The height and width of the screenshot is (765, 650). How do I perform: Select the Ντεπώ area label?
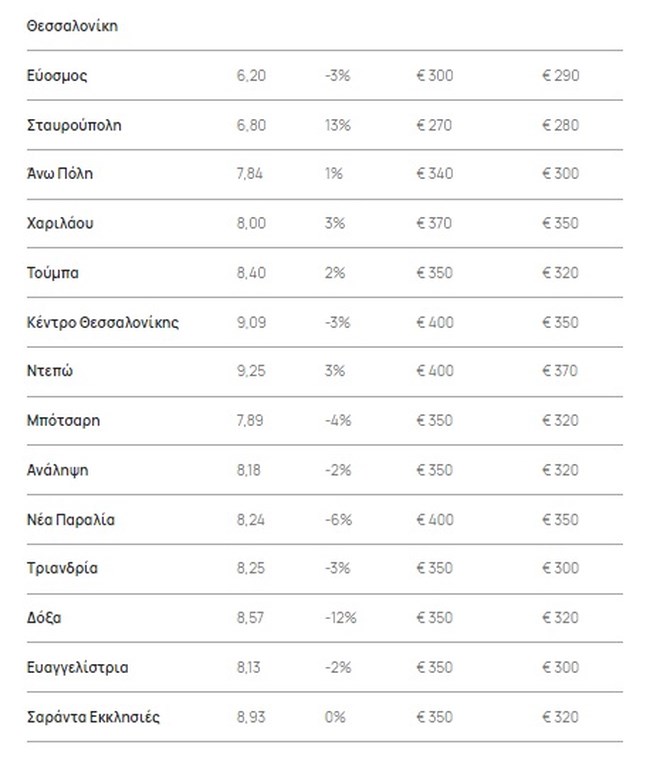tap(50, 372)
